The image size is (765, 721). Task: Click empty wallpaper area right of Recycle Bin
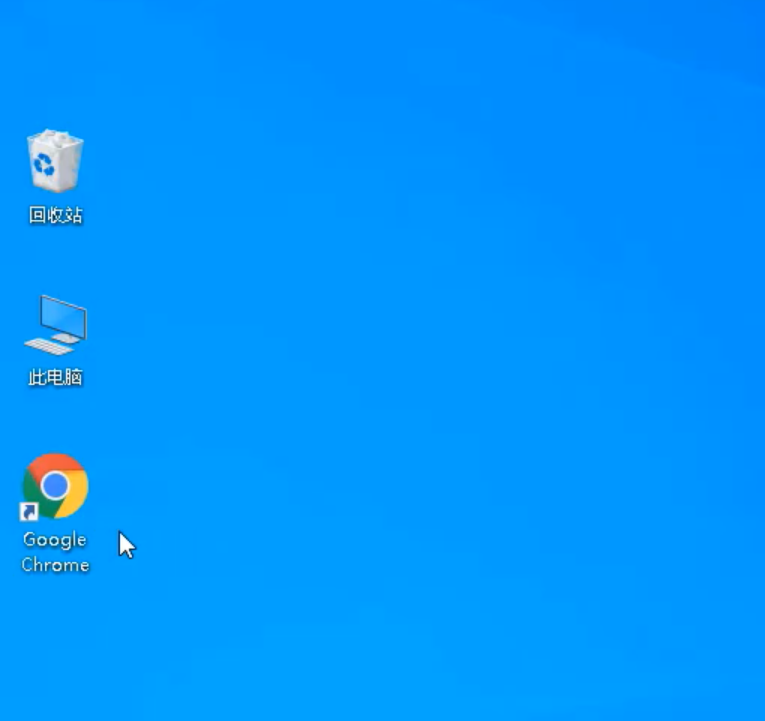click(x=250, y=165)
